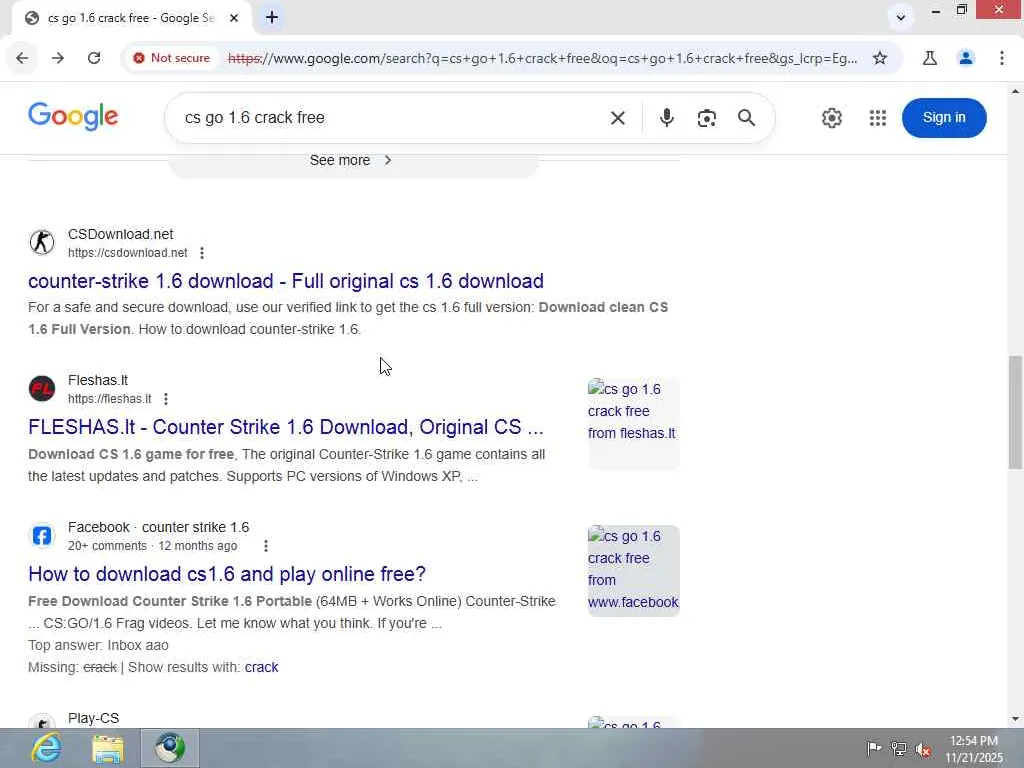Screen dimensions: 1024x768
Task: Click the Chrome taskbar button
Action: (170, 748)
